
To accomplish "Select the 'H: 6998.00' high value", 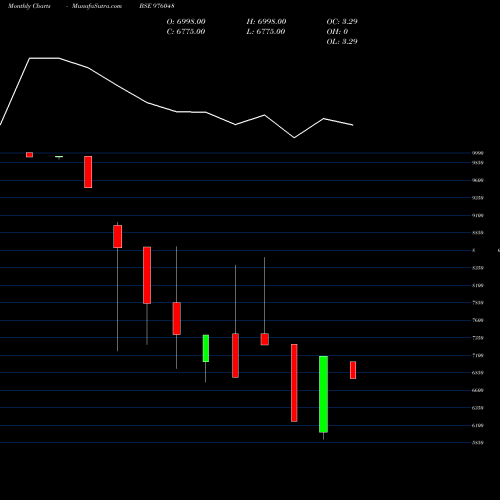I will (266, 21).
